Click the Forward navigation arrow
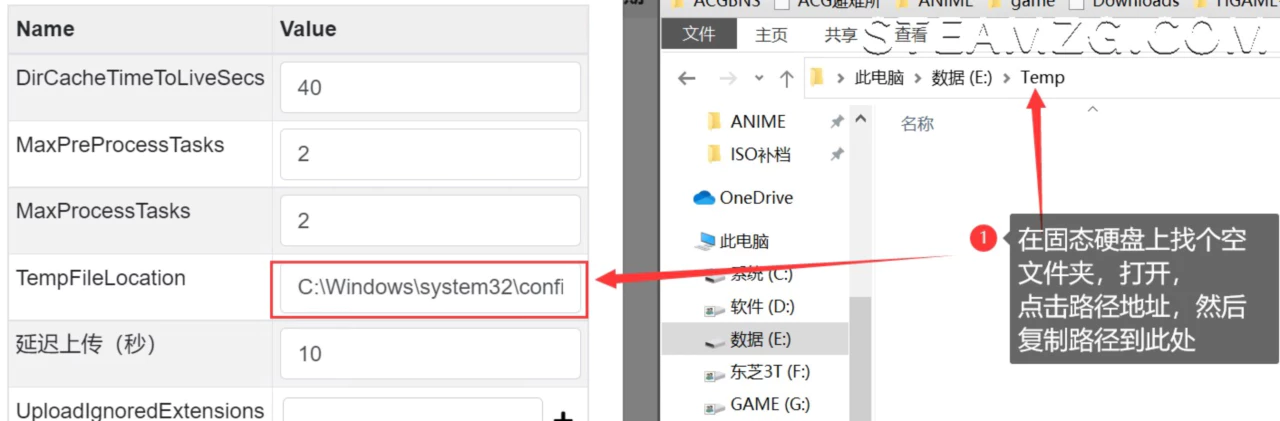 (727, 78)
